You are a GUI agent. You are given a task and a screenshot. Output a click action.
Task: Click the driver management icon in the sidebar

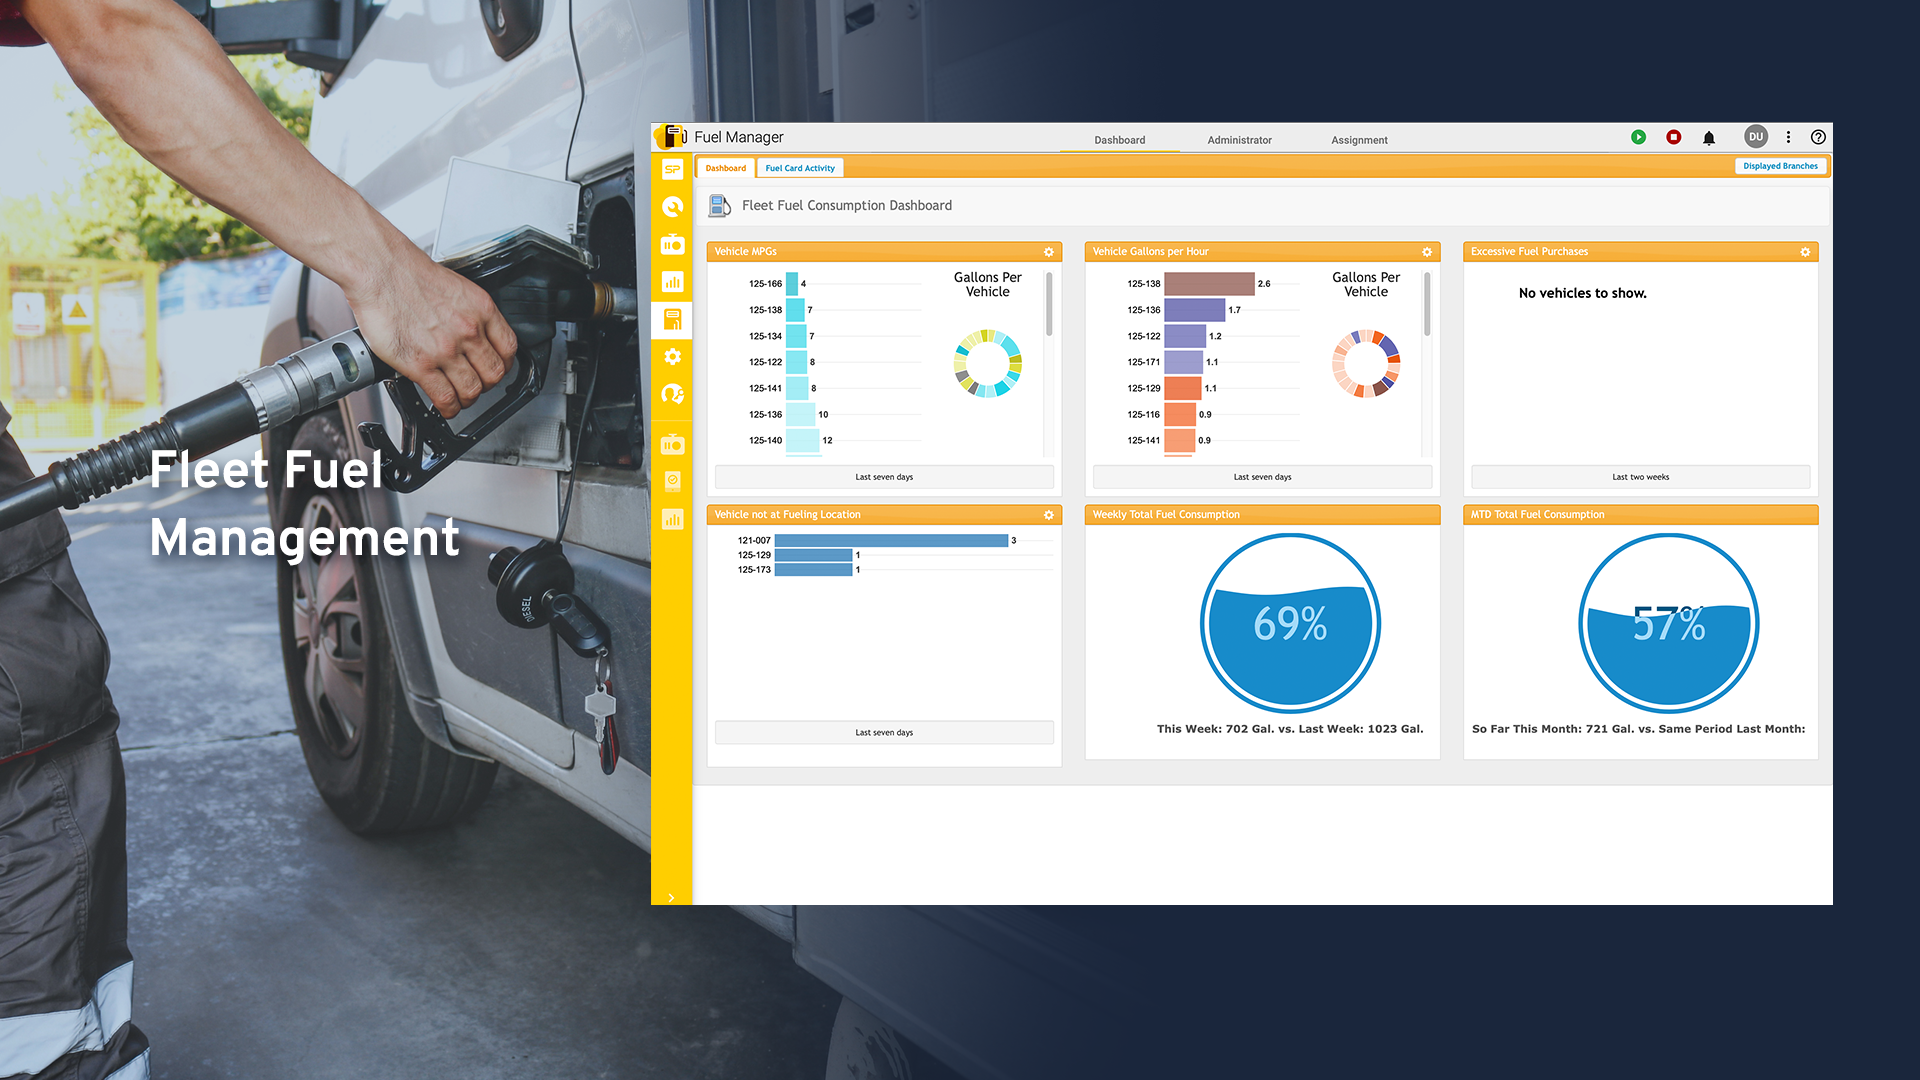672,394
